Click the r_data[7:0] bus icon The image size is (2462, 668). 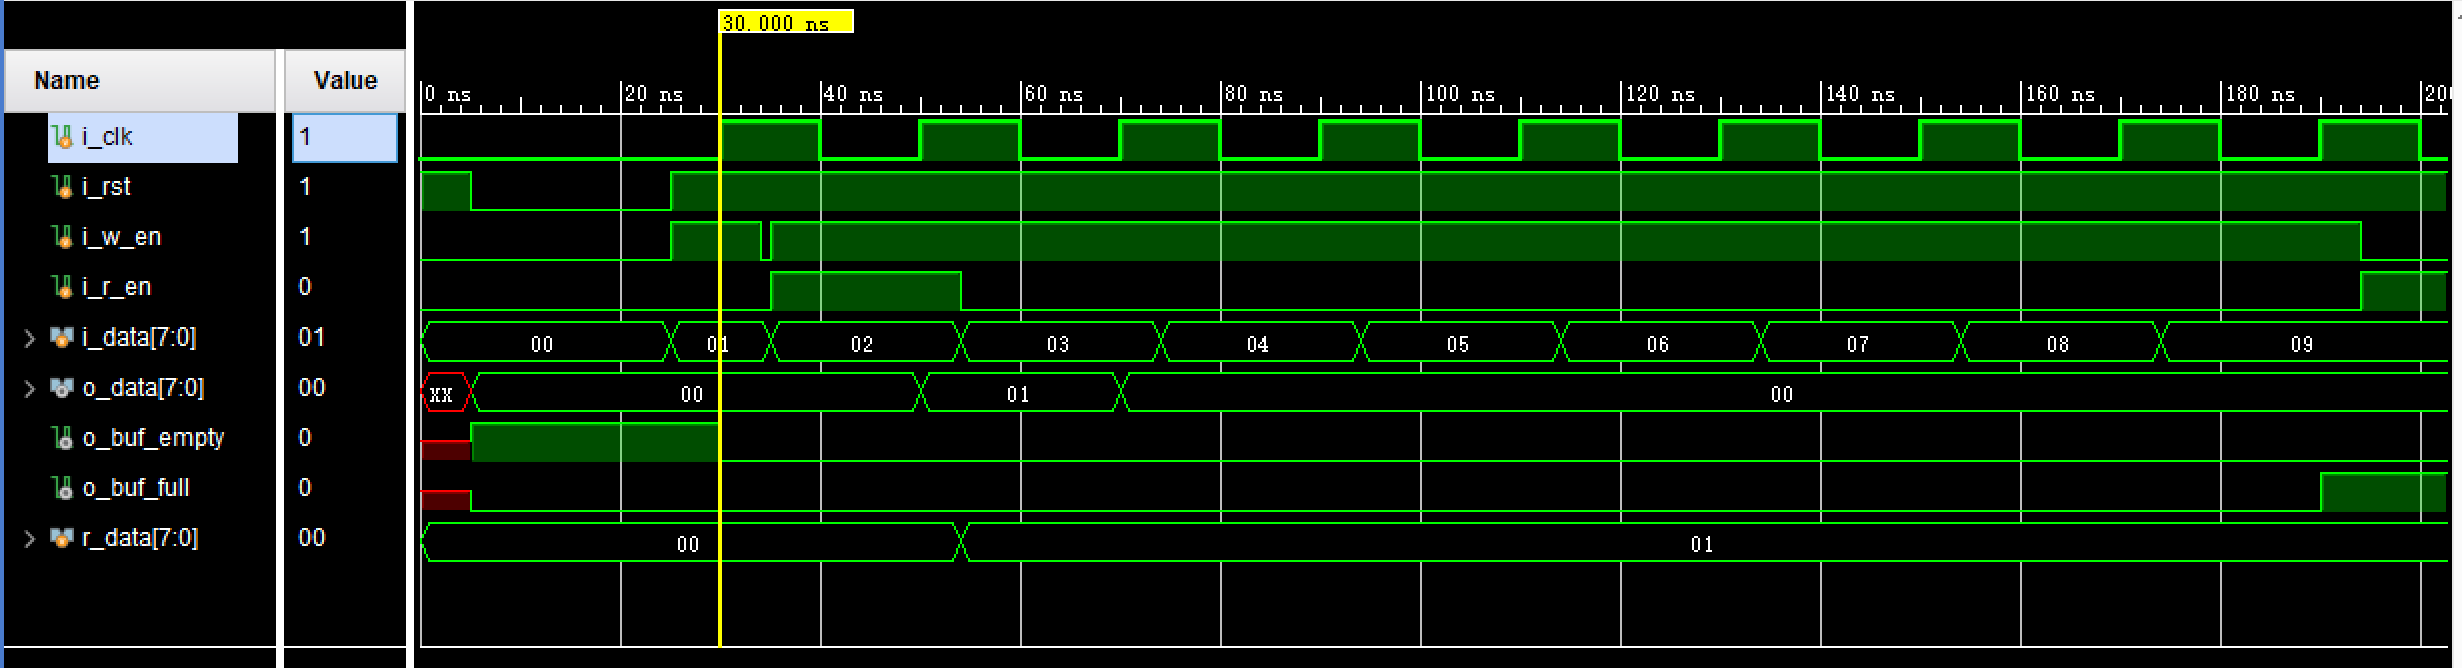tap(62, 537)
